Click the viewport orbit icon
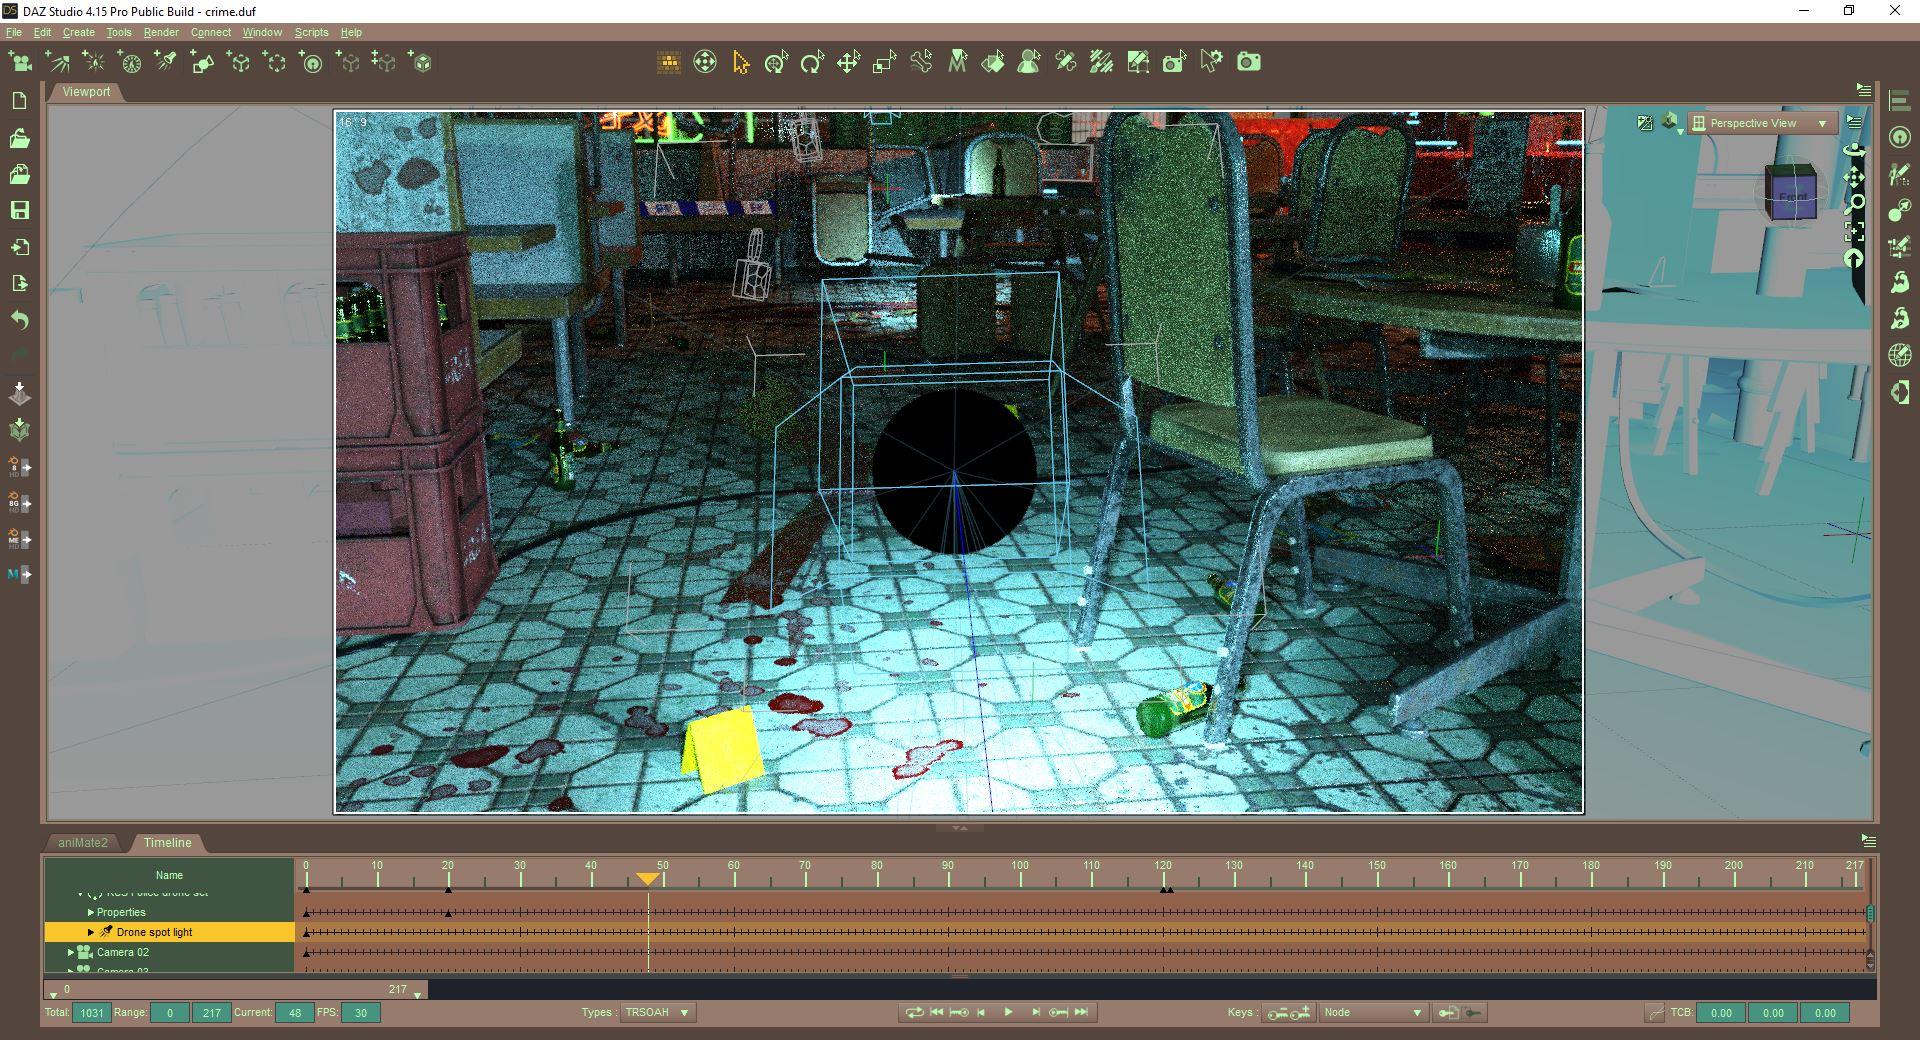Viewport: 1920px width, 1040px height. pyautogui.click(x=1855, y=151)
